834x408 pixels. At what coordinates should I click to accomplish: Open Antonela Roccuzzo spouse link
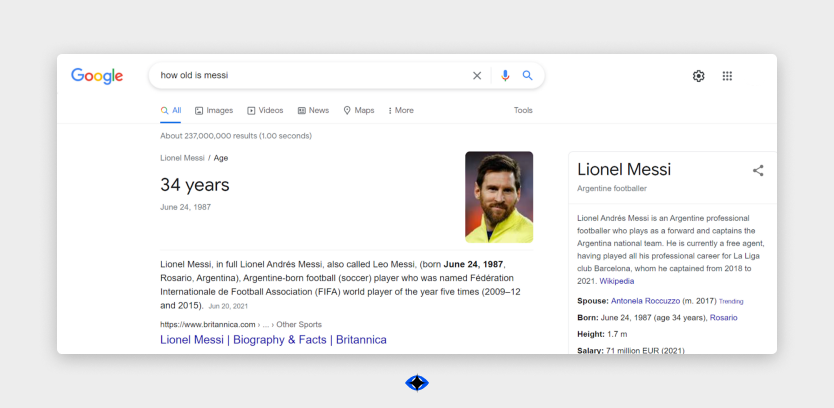click(646, 301)
